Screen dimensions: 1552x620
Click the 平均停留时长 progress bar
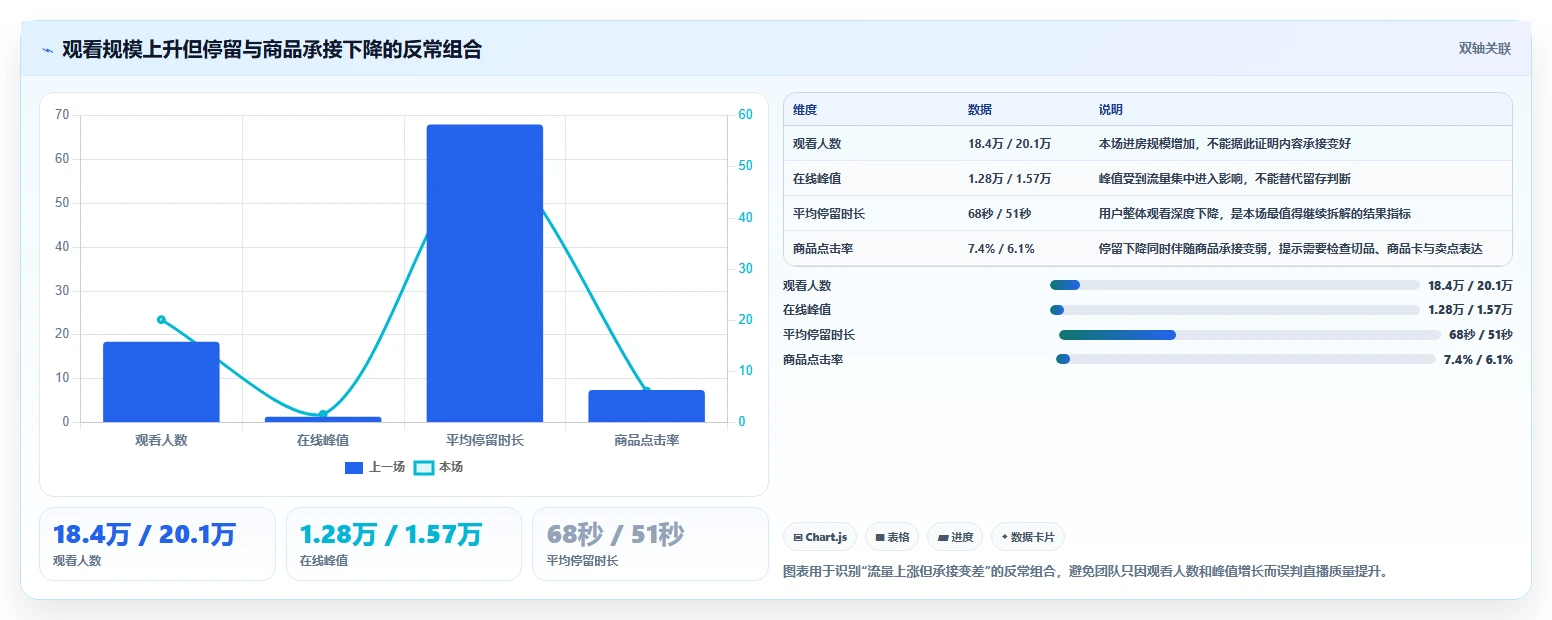pyautogui.click(x=1249, y=335)
